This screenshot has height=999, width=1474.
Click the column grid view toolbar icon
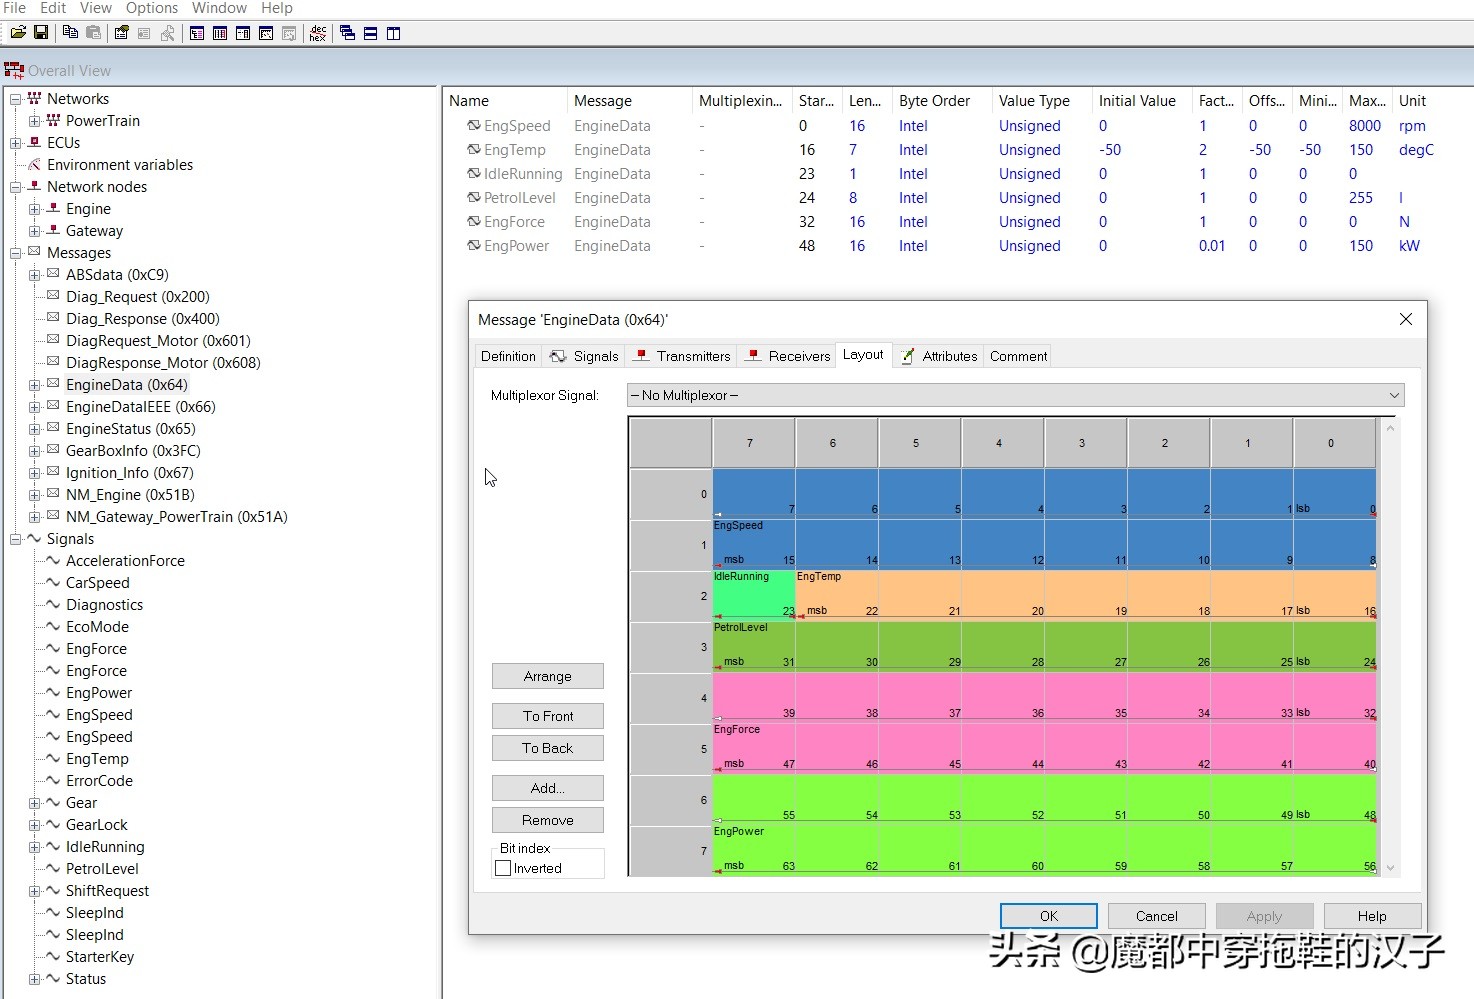point(220,33)
